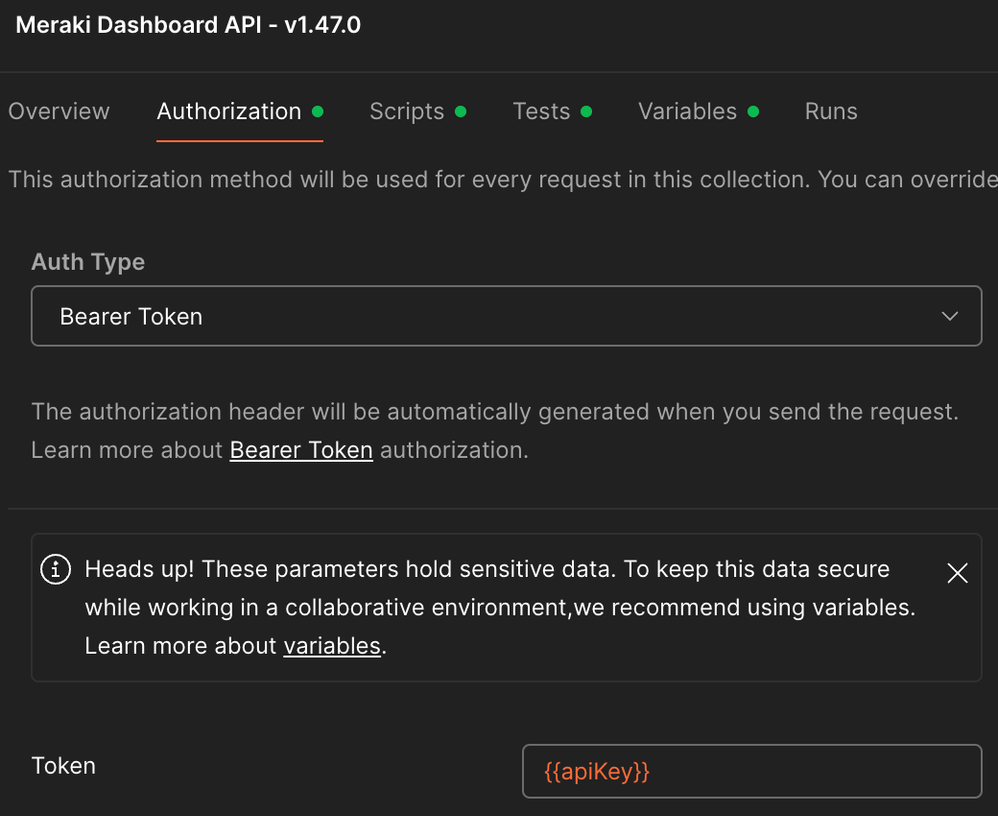Click the green status dot beside Variables
This screenshot has height=816, width=998.
click(755, 112)
